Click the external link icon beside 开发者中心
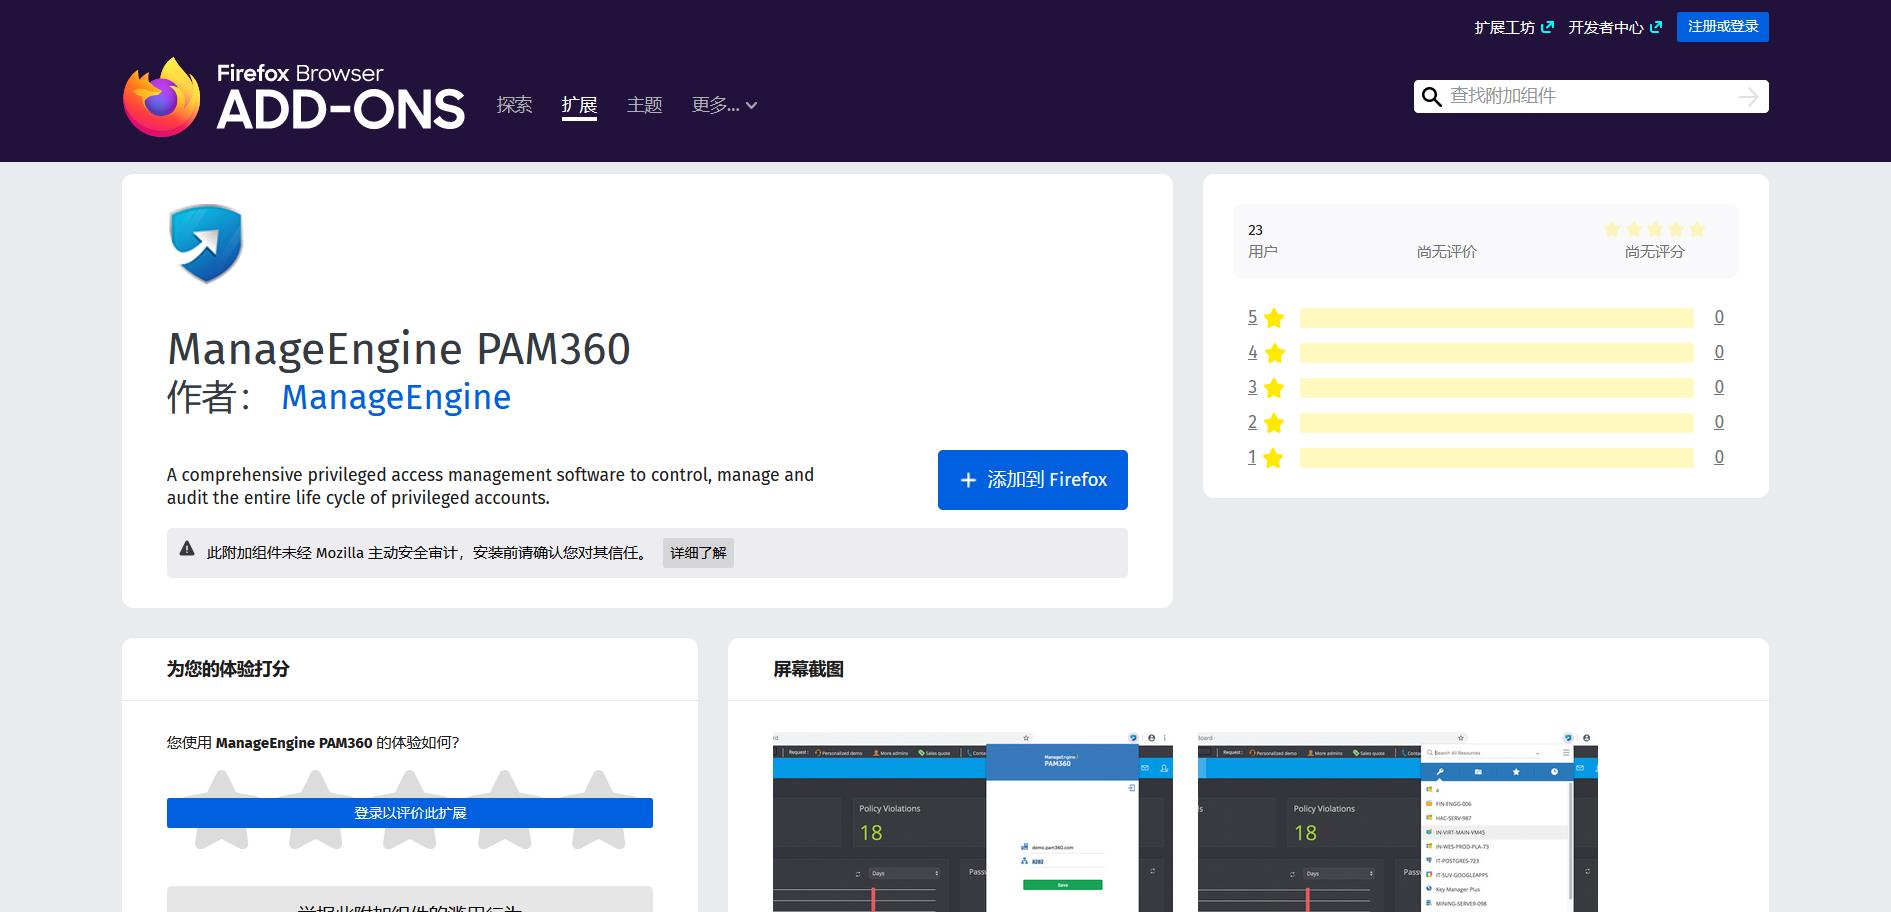 click(1656, 27)
